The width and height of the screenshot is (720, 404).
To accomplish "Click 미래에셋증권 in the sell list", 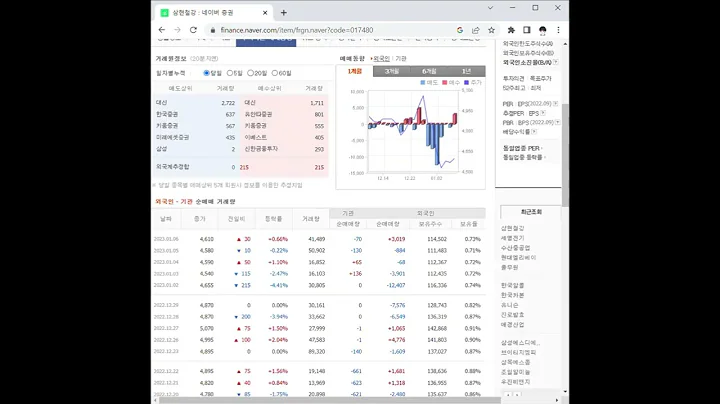I will pyautogui.click(x=172, y=137).
